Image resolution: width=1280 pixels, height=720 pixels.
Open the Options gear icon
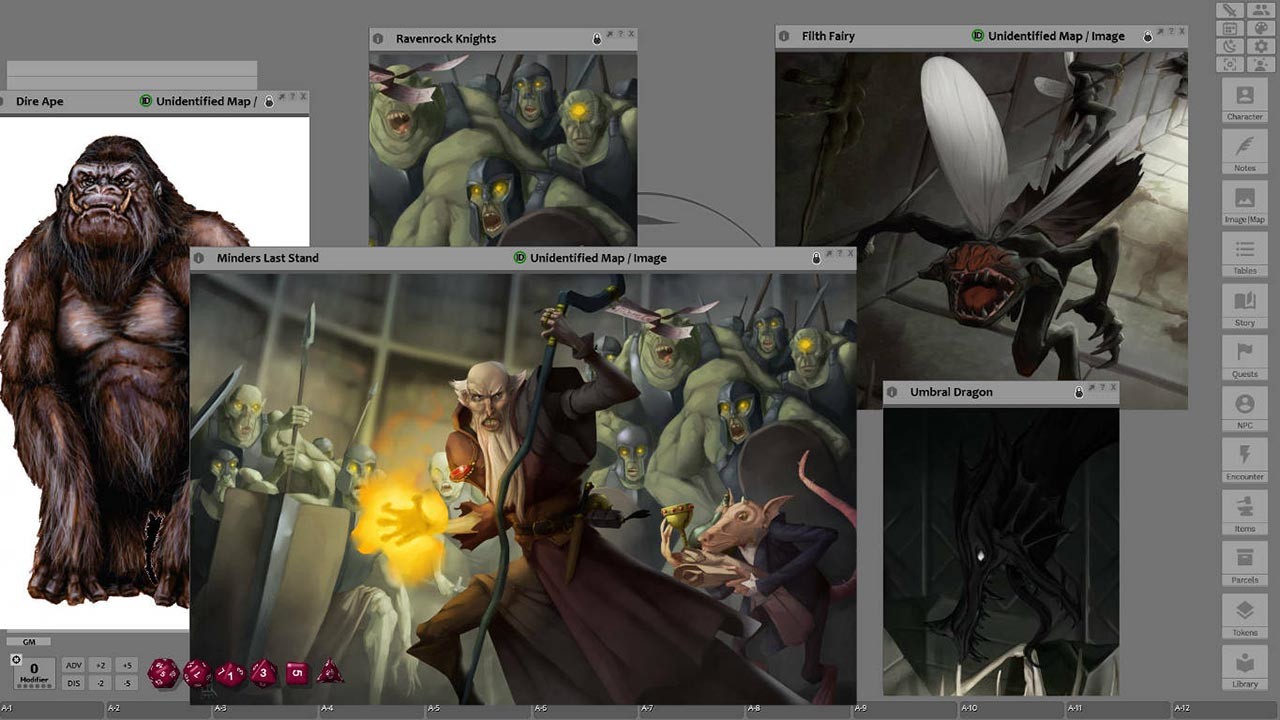tap(1260, 46)
